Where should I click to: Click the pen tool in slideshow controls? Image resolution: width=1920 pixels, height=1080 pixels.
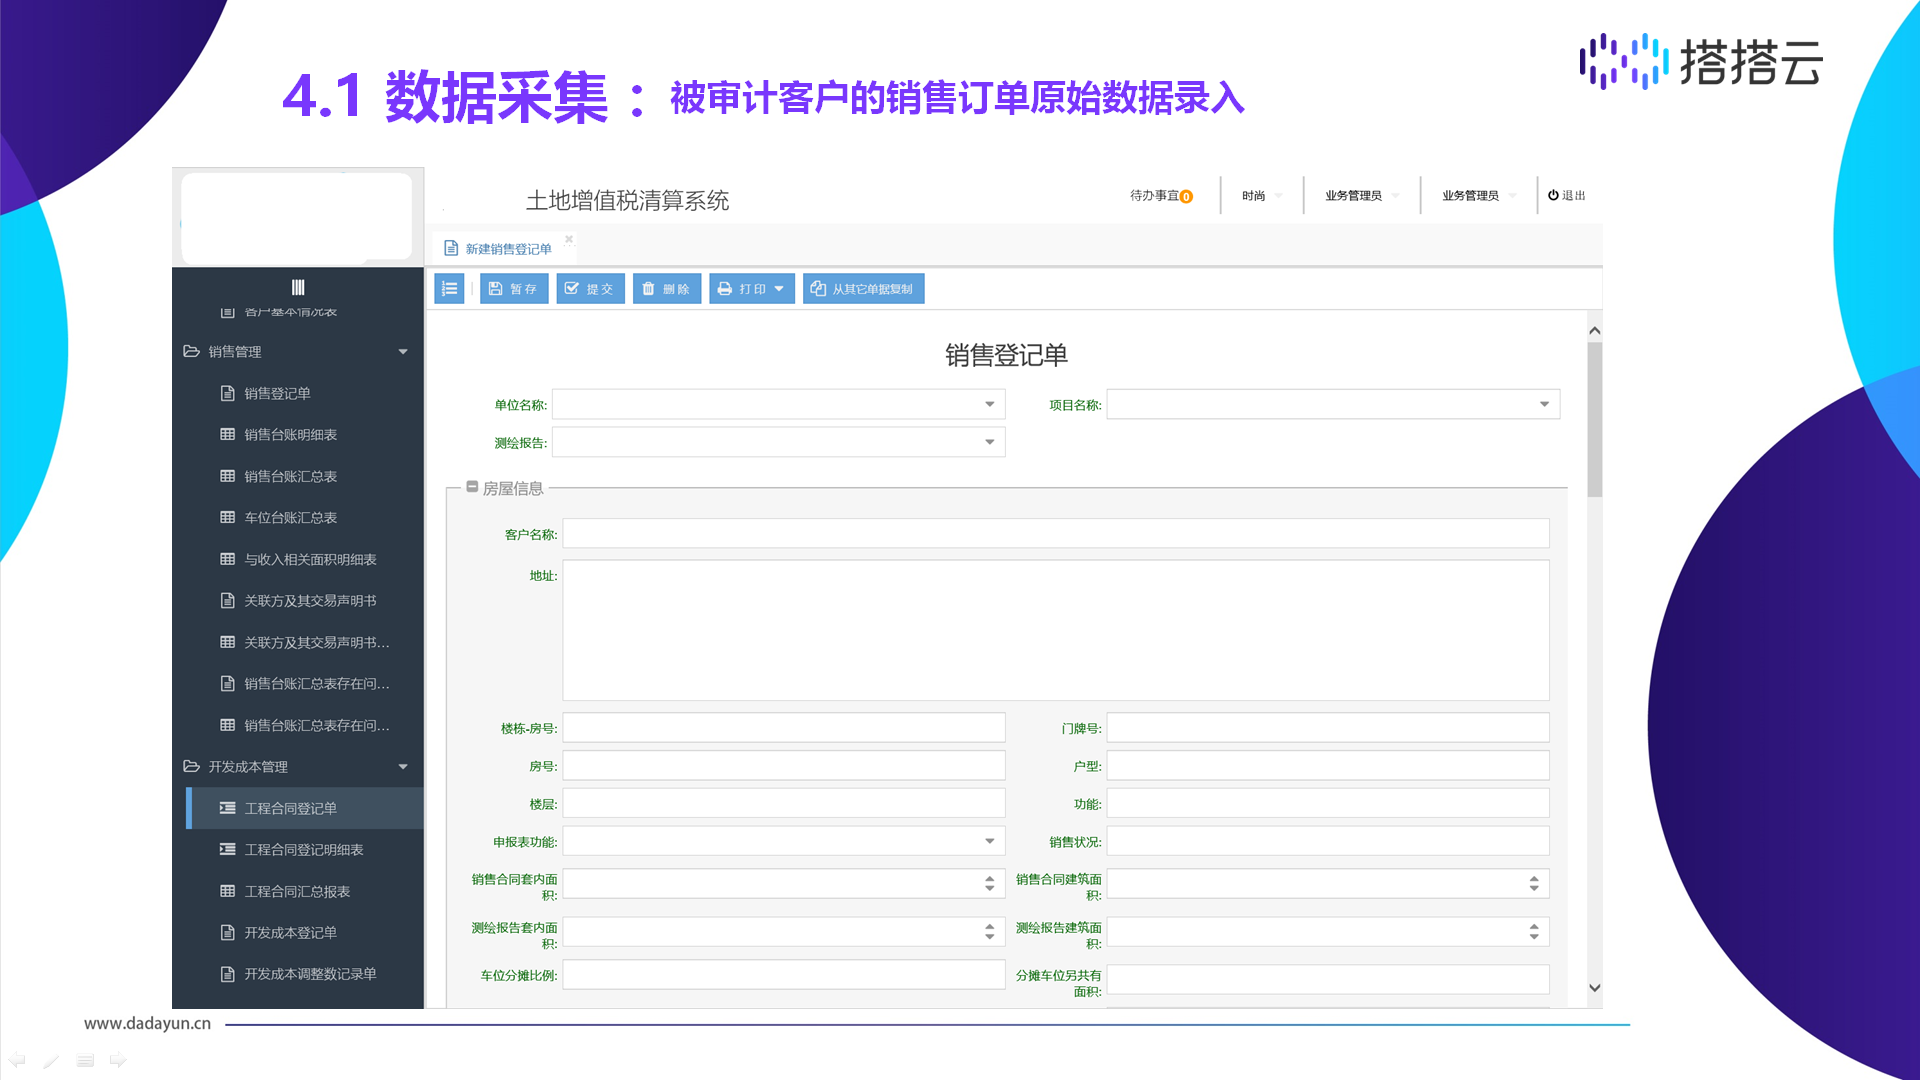click(51, 1060)
